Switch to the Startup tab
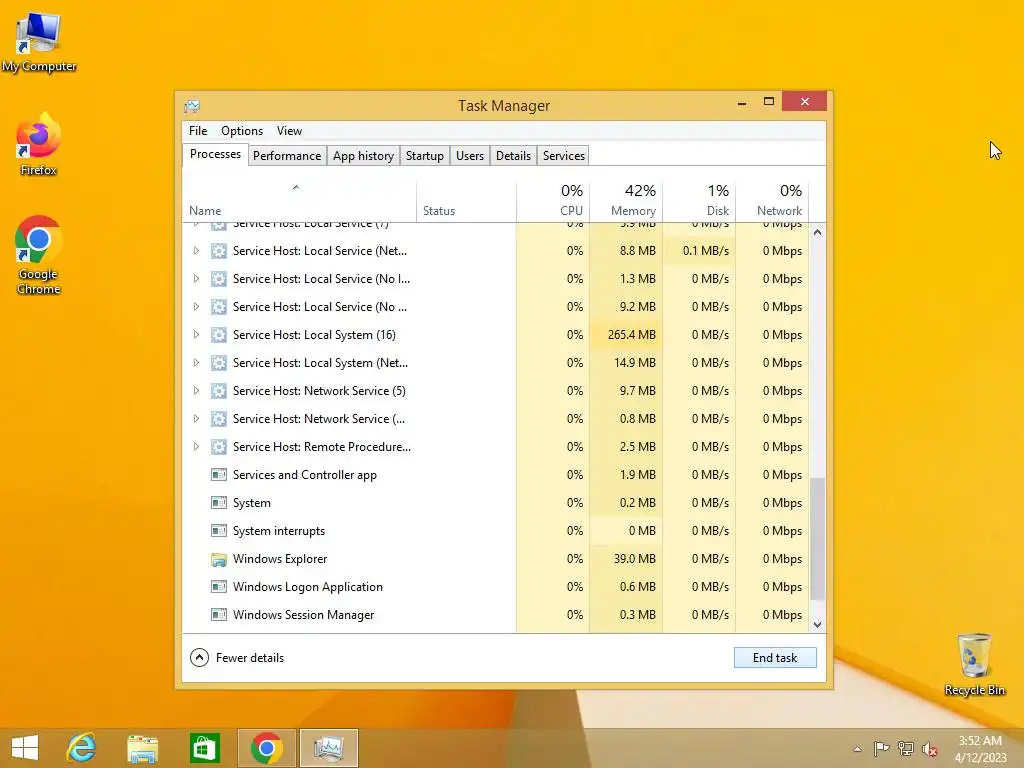This screenshot has width=1024, height=768. [424, 155]
